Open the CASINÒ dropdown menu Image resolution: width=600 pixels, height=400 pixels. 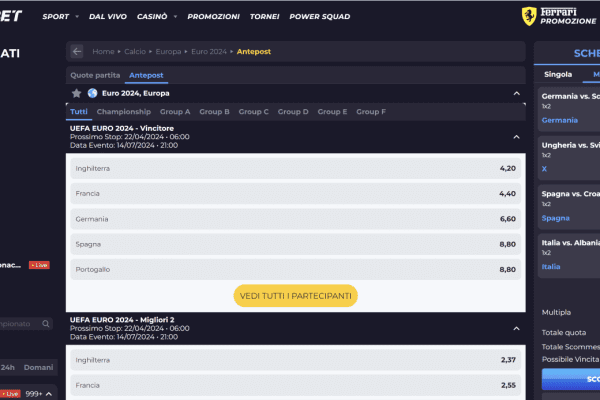(157, 16)
